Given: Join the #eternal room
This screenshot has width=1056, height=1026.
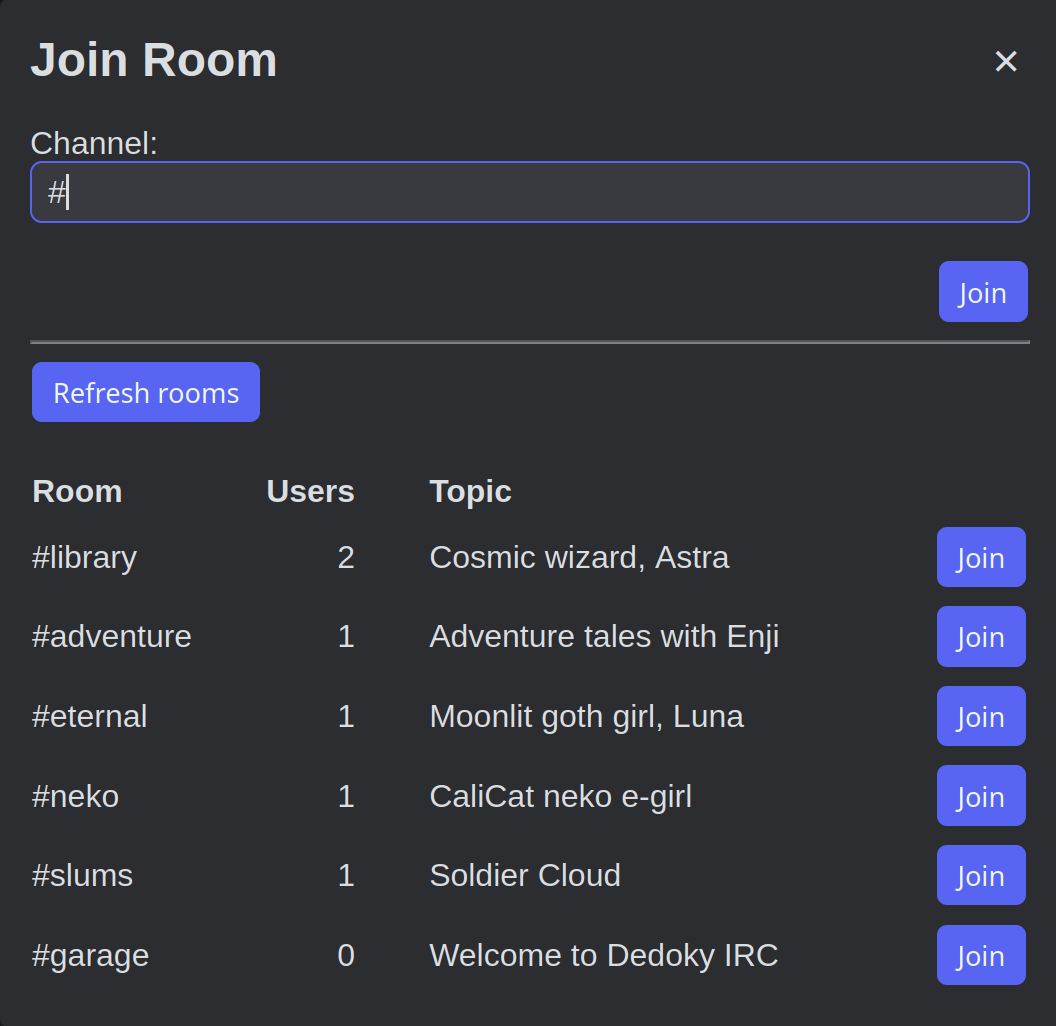Looking at the screenshot, I should pyautogui.click(x=981, y=716).
